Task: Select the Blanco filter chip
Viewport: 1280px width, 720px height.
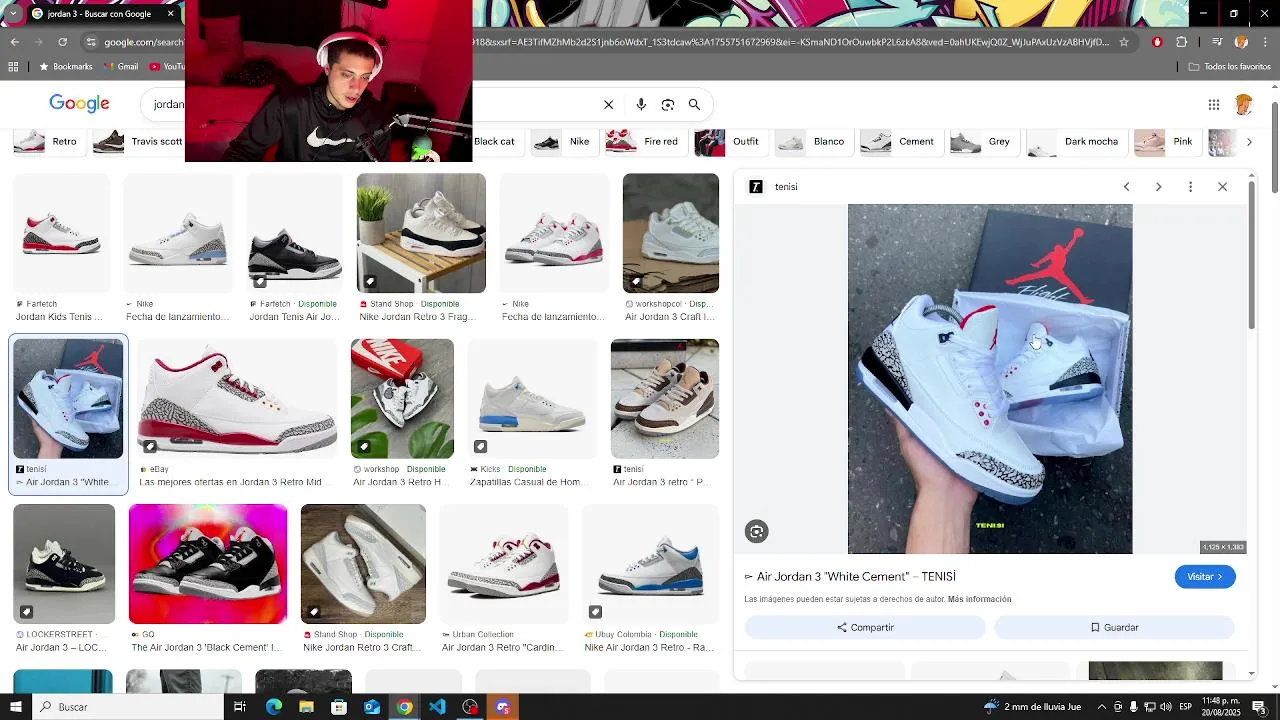Action: pyautogui.click(x=812, y=142)
